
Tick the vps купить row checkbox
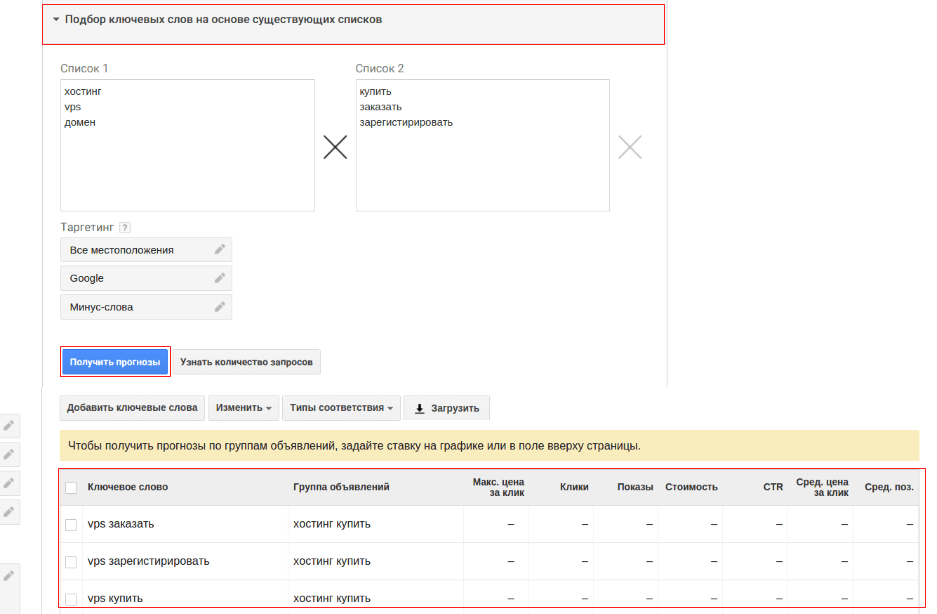click(x=71, y=599)
